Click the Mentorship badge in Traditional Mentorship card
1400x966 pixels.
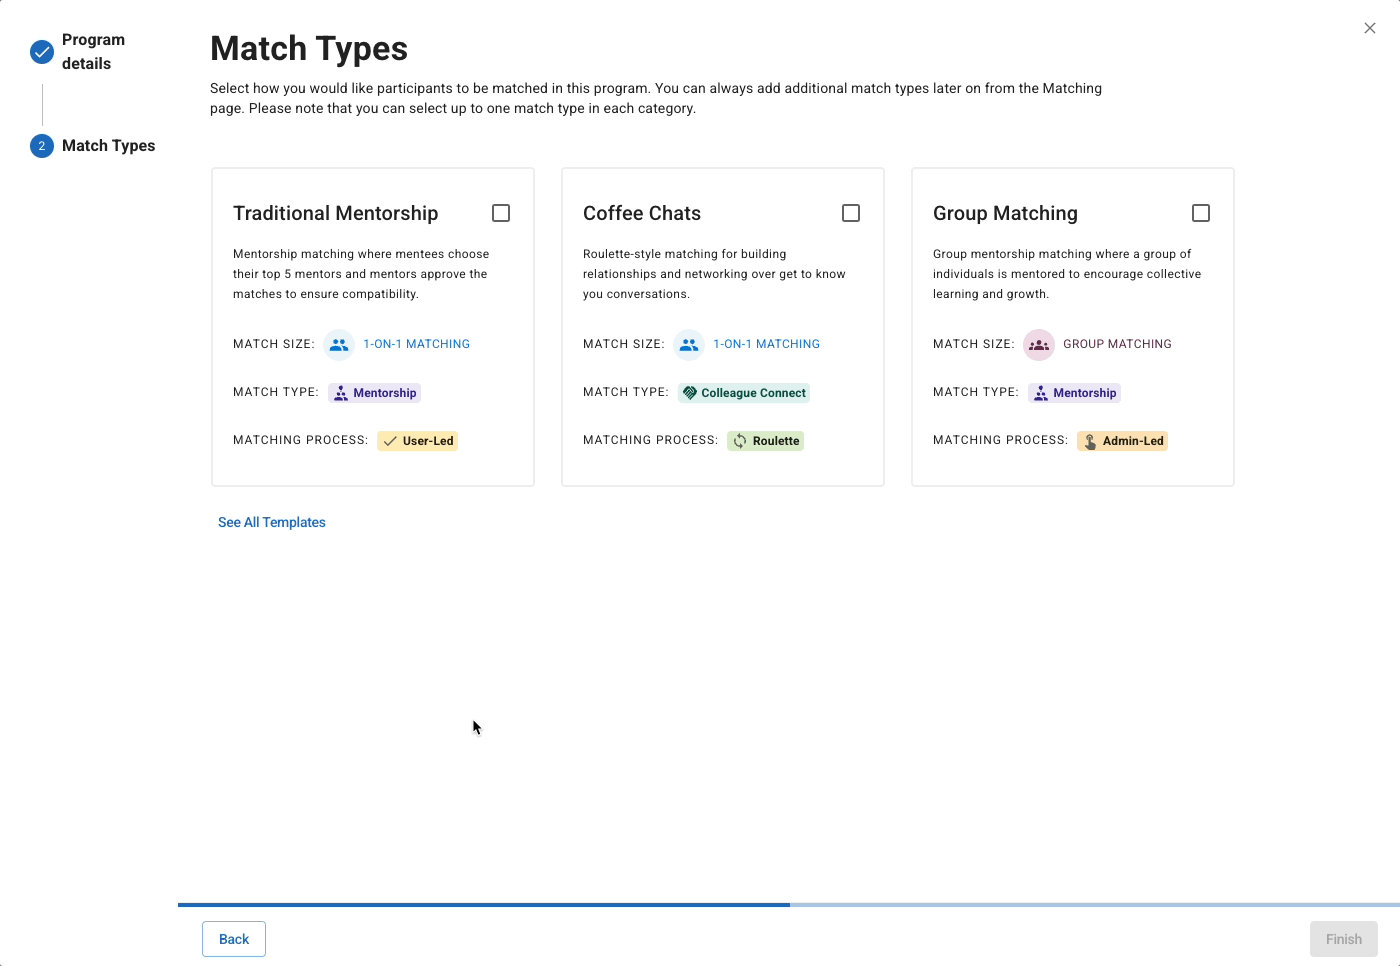pyautogui.click(x=374, y=393)
